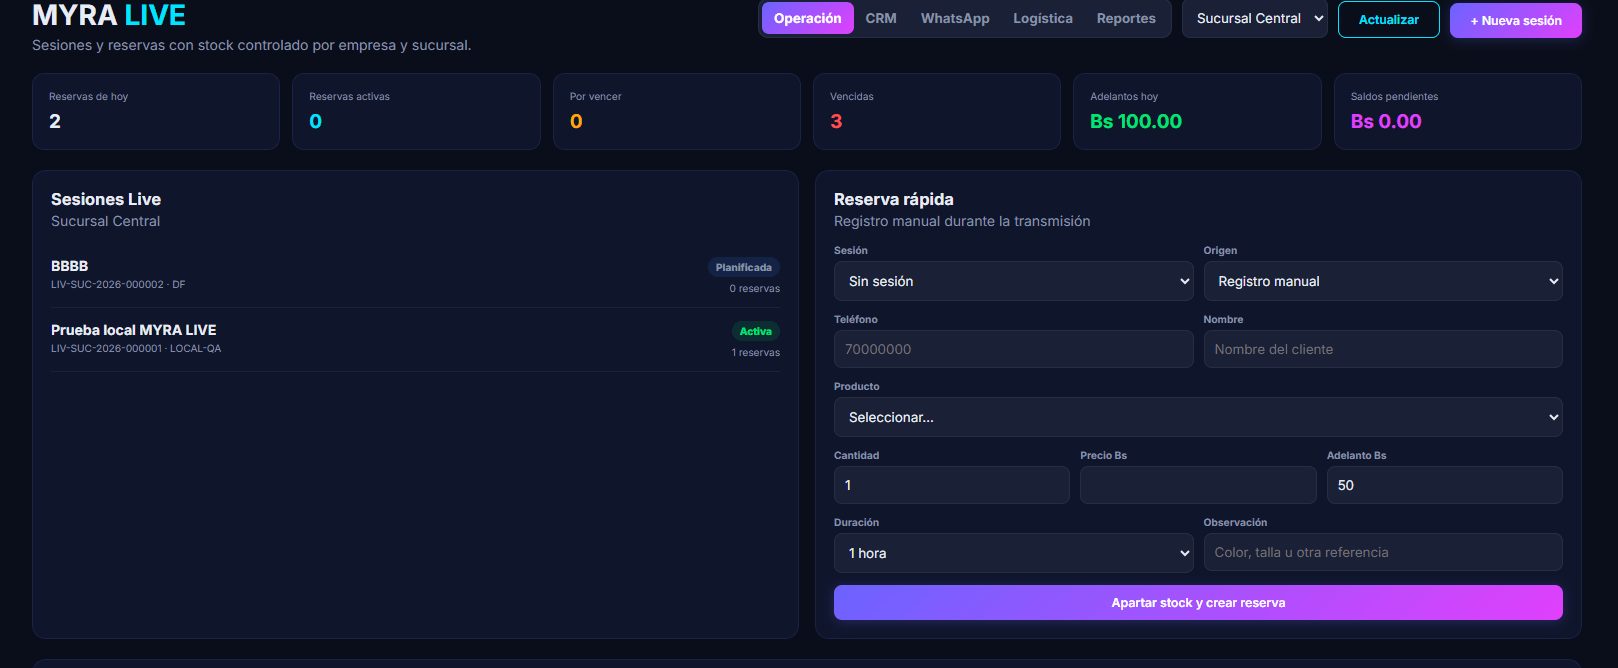1618x668 pixels.
Task: Click the Reserva rápida heading
Action: [x=894, y=199]
